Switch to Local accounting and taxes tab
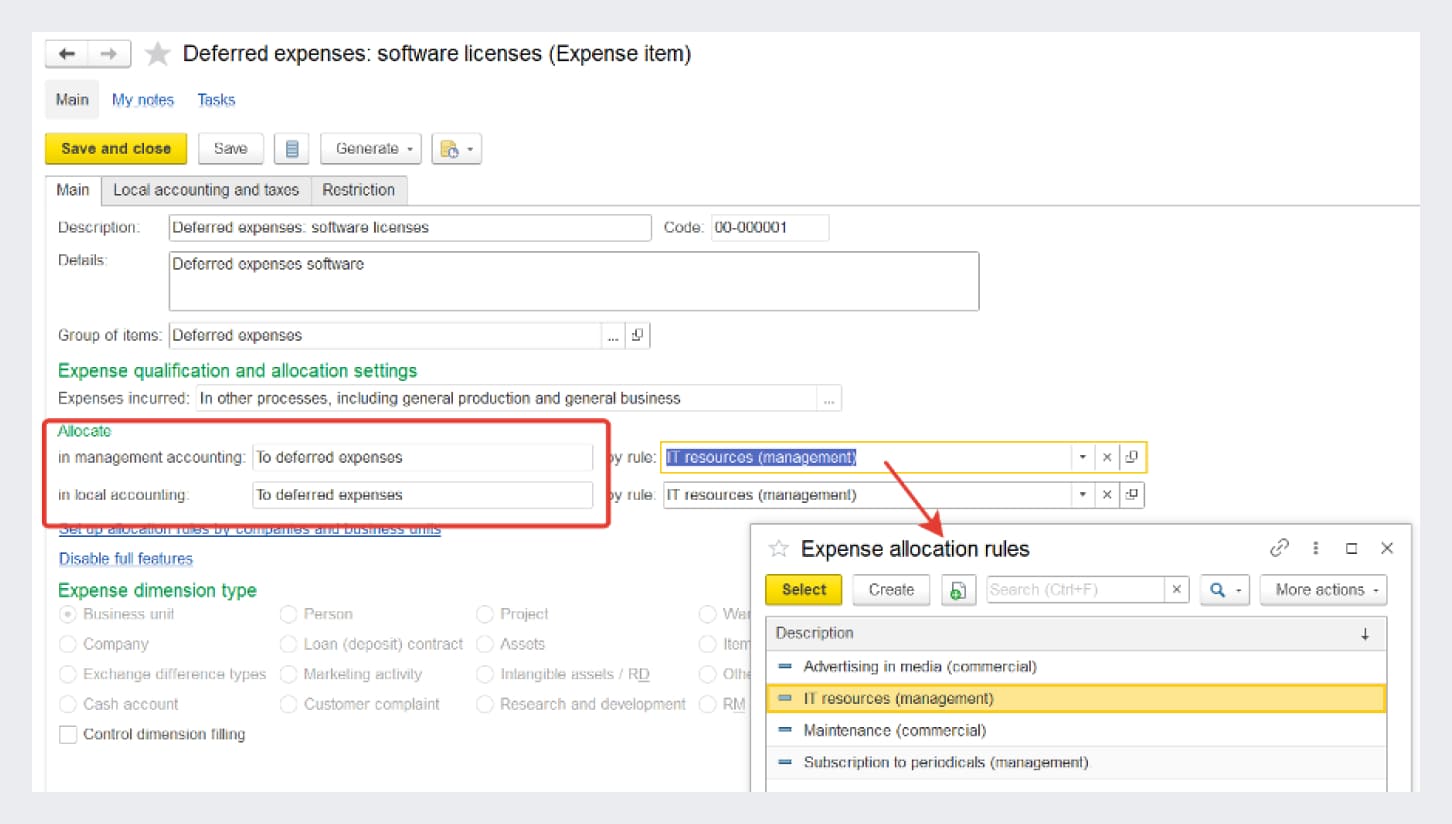 coord(206,190)
